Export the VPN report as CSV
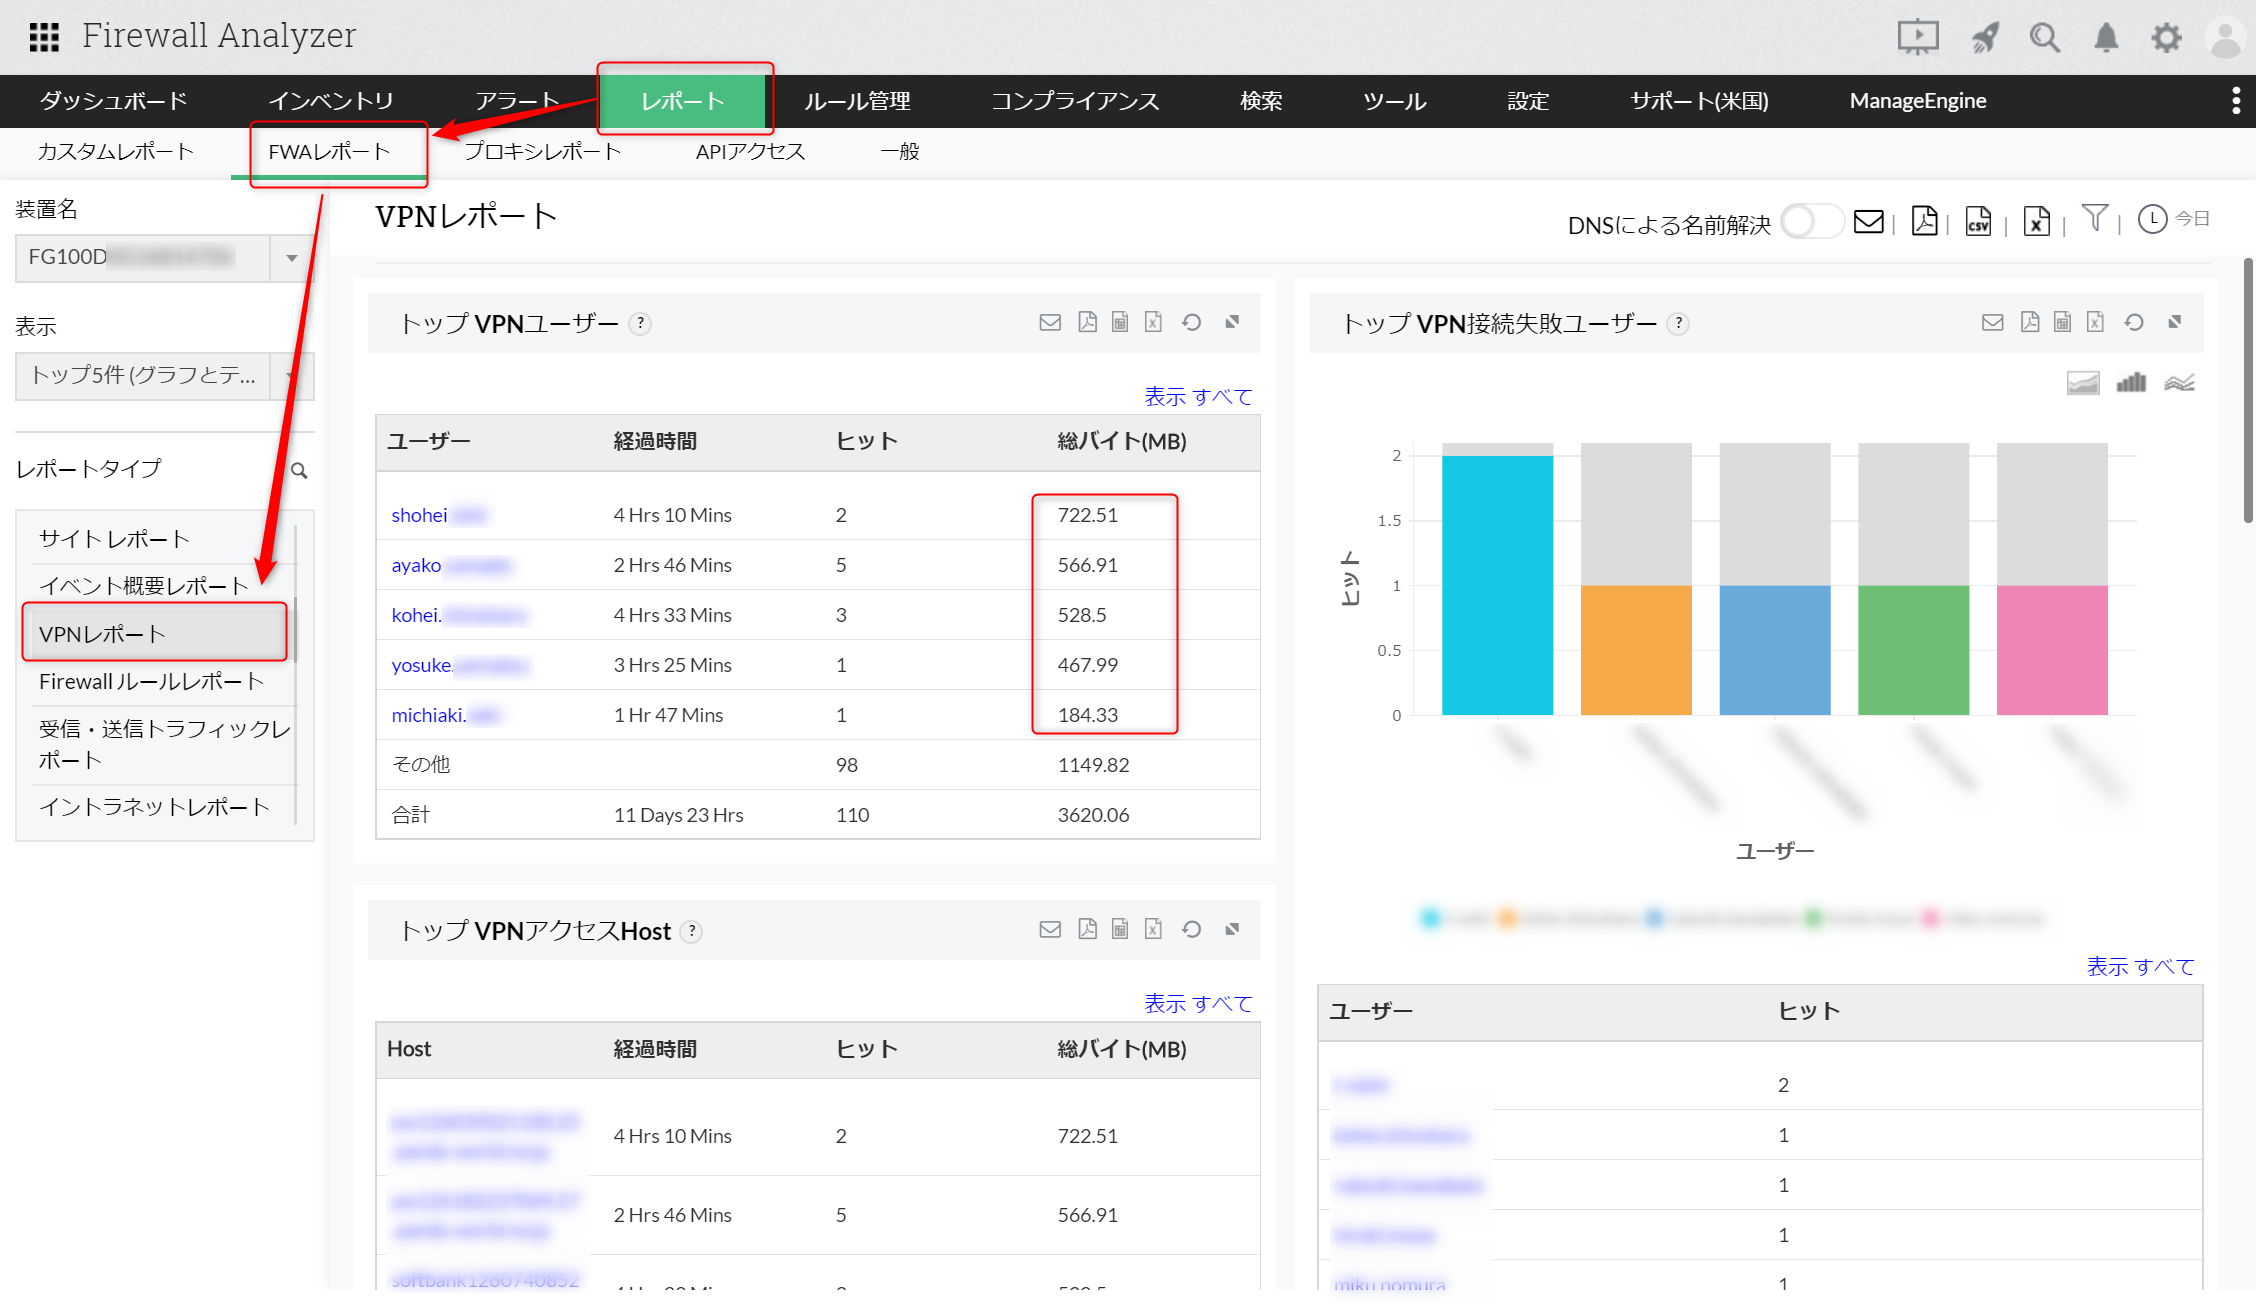 point(1978,221)
